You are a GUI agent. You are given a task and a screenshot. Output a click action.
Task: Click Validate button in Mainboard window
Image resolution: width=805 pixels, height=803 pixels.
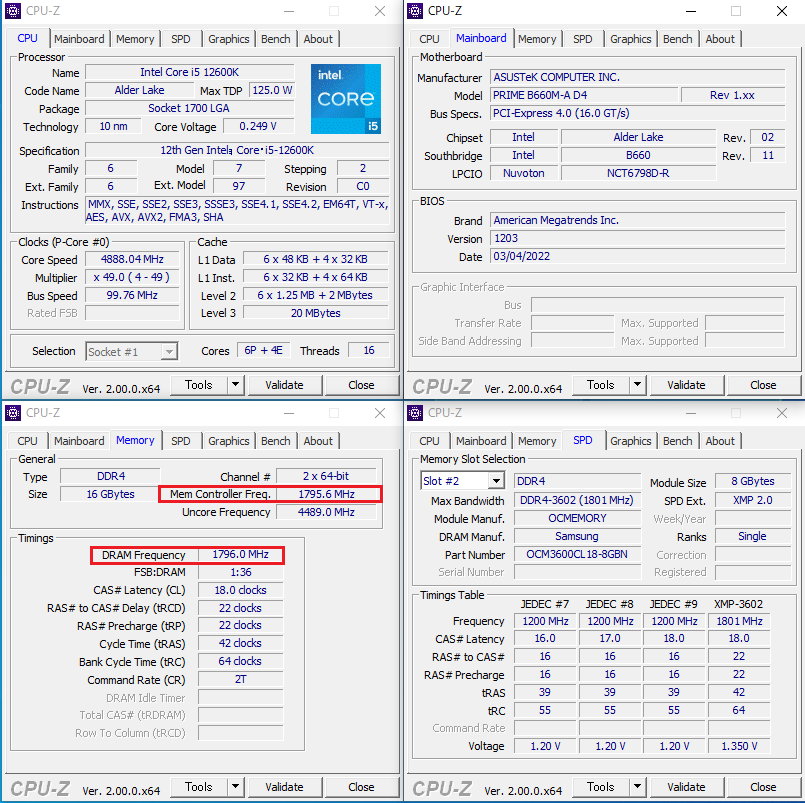(686, 385)
